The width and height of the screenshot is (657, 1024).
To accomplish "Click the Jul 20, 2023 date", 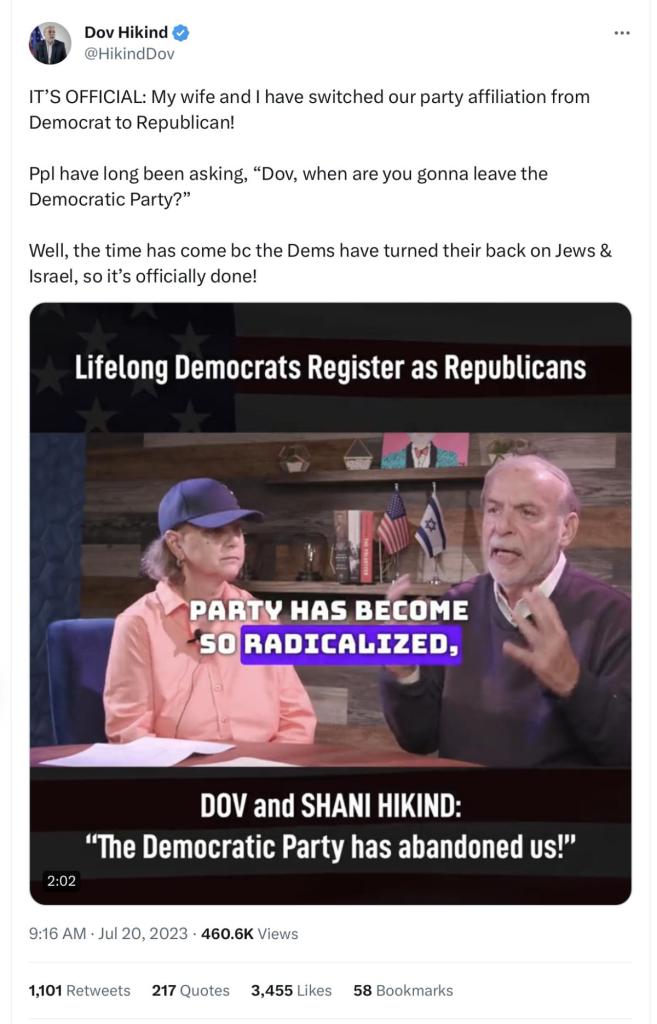I will [x=142, y=933].
